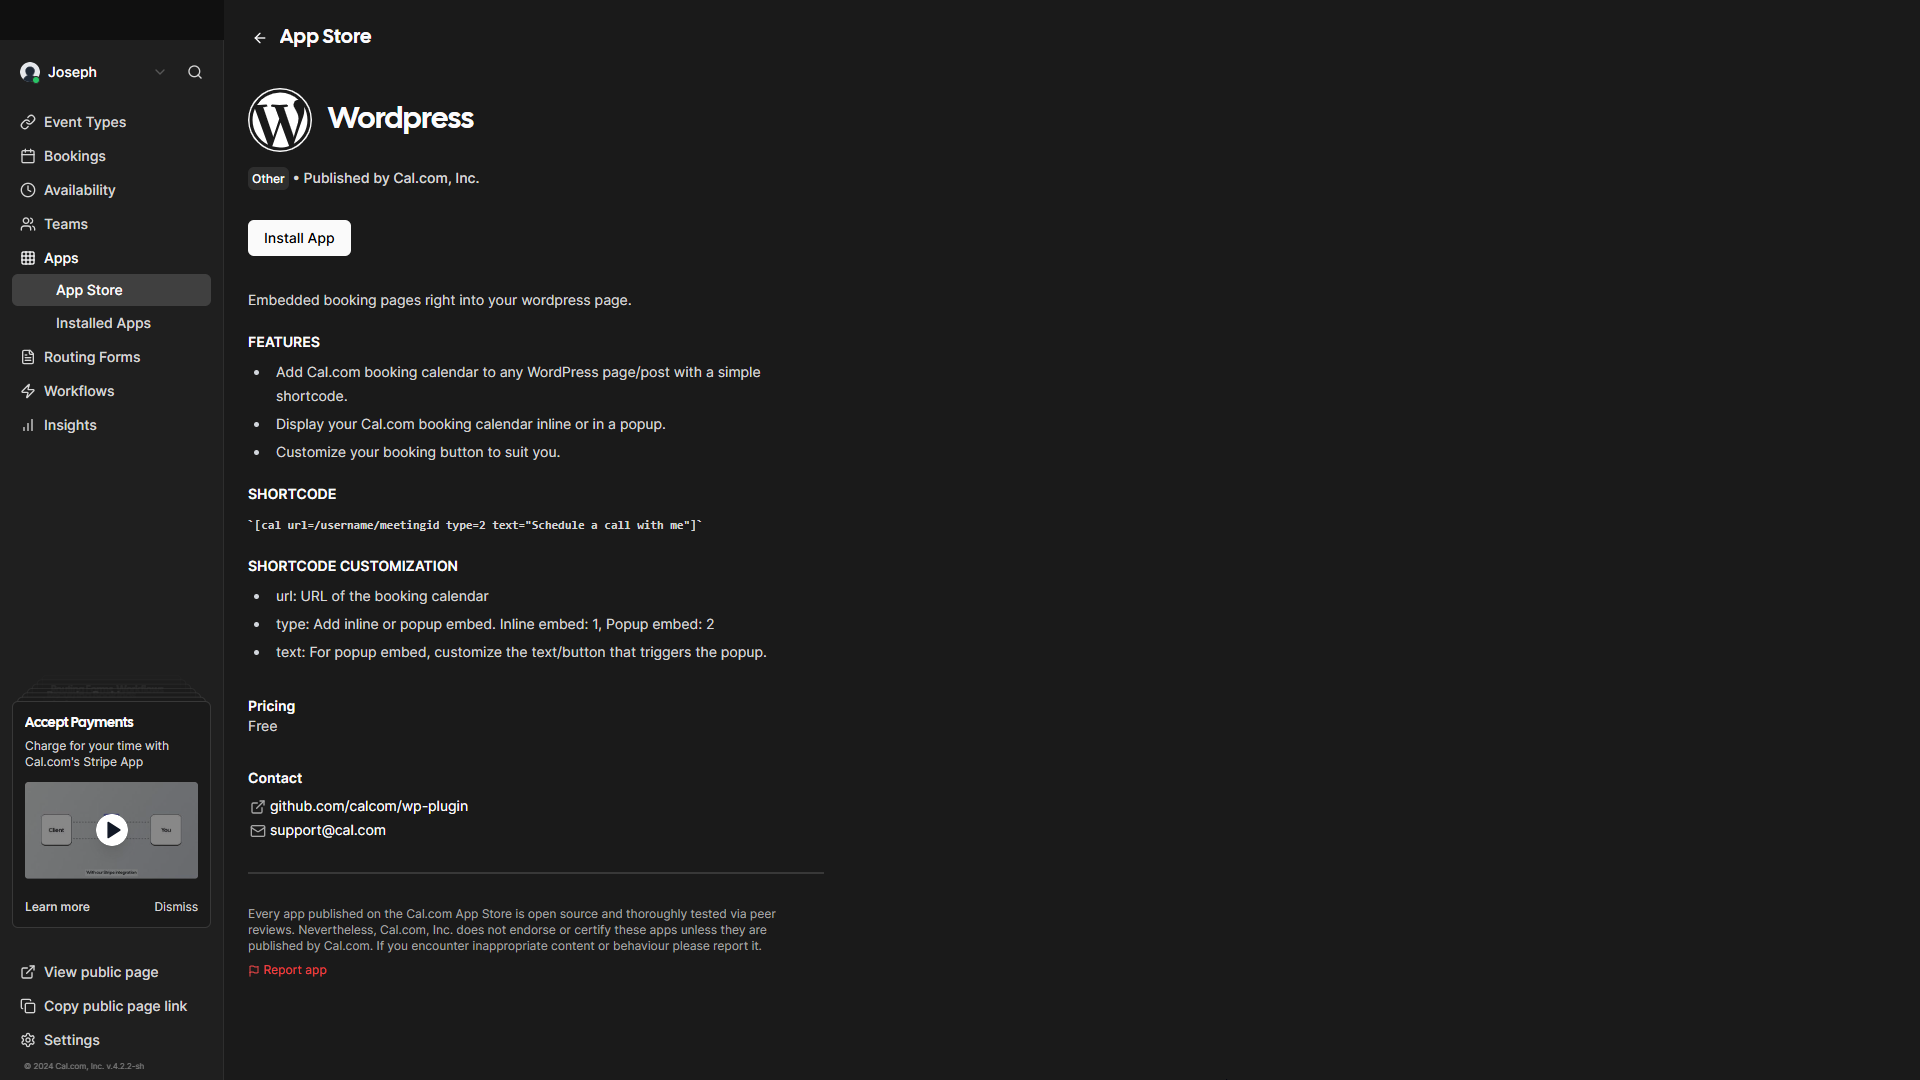Click the back arrow to App Store
Screen dimensions: 1920x1080
(260, 36)
